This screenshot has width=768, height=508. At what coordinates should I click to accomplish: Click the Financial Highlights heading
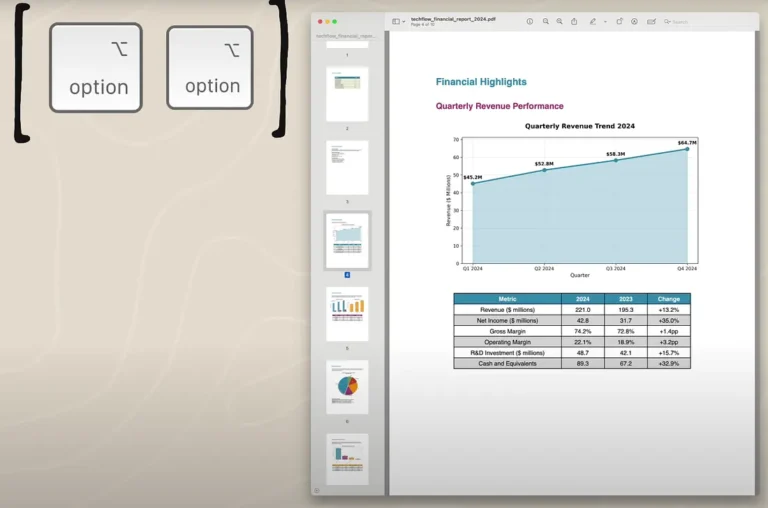click(481, 82)
